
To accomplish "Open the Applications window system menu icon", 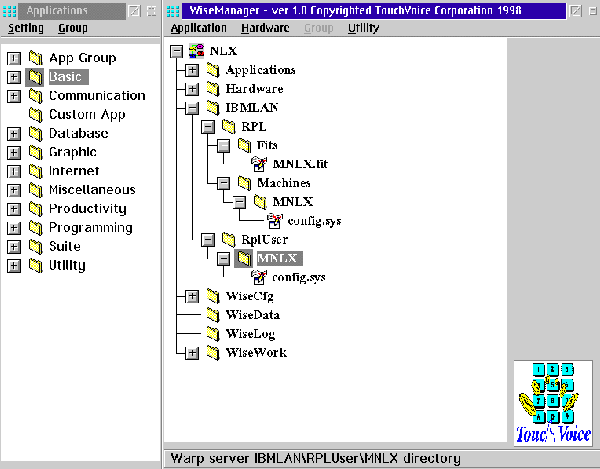I will [x=10, y=11].
